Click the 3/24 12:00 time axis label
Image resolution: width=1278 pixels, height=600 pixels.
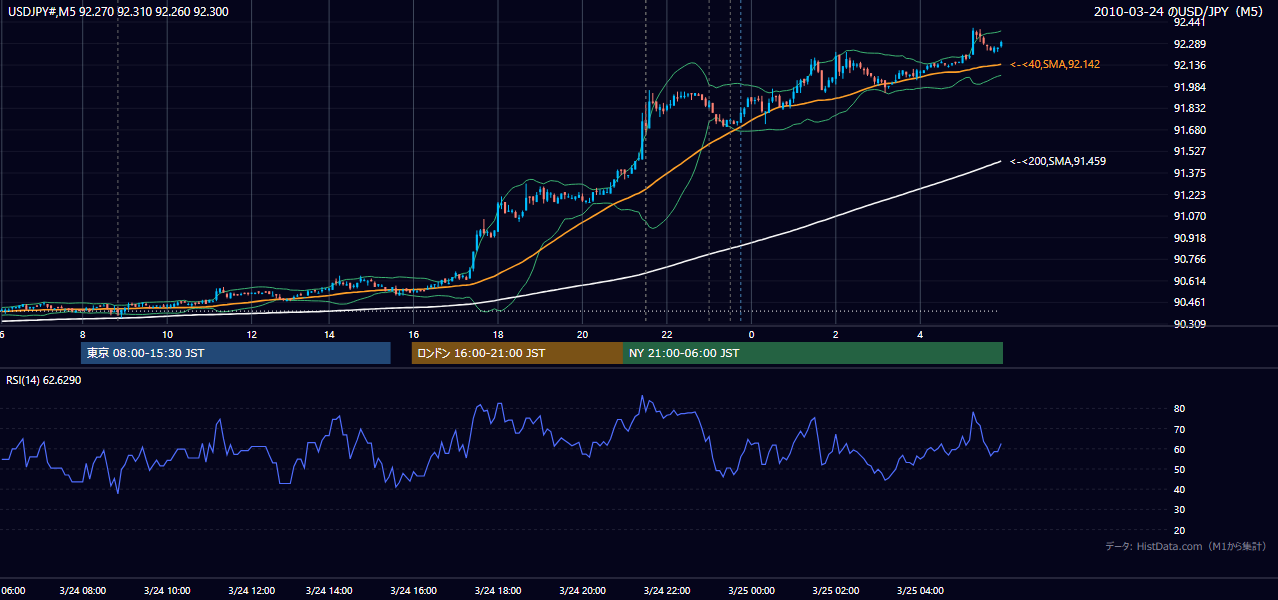tap(251, 591)
